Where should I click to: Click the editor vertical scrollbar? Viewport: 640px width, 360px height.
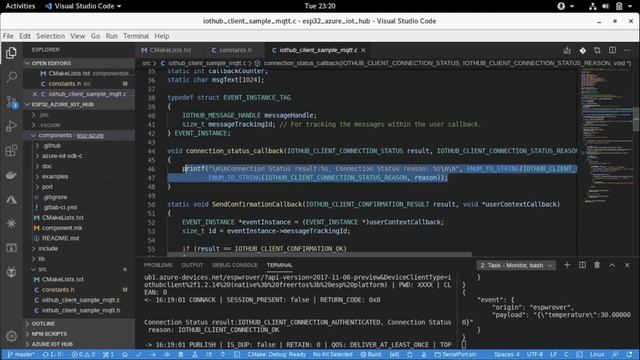[x=636, y=118]
